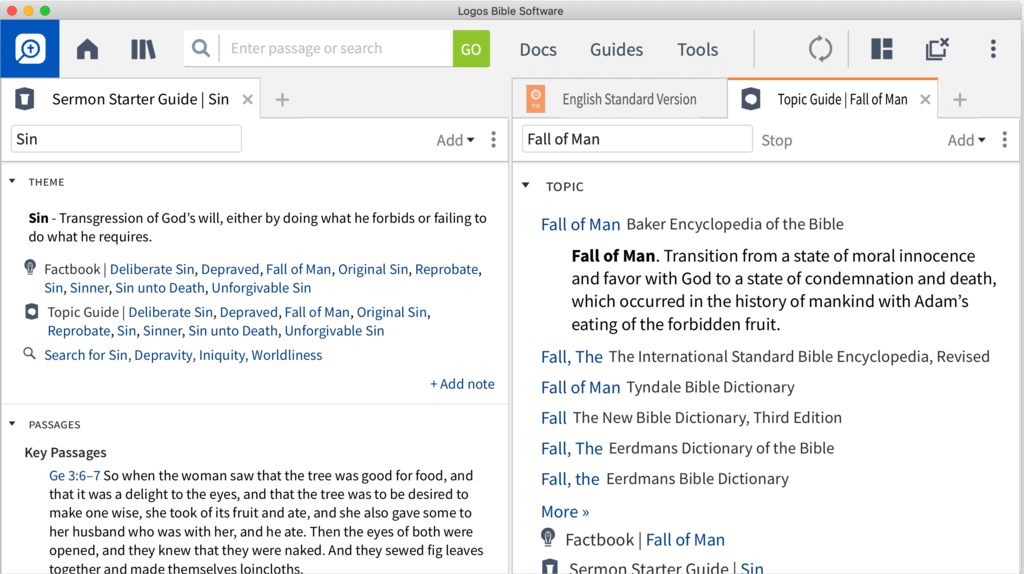Open the Tools menu
Viewport: 1024px width, 574px height.
[697, 50]
